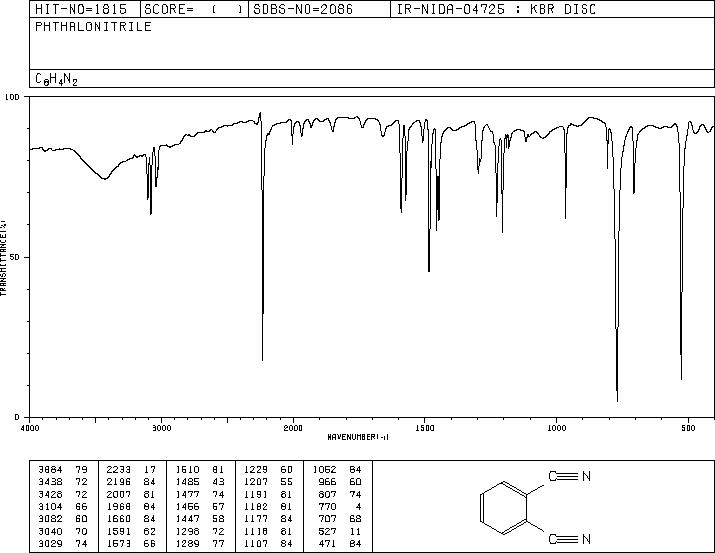Click the 50 transmittance axis label
Screen dimensions: 715x553
[x=15, y=257]
